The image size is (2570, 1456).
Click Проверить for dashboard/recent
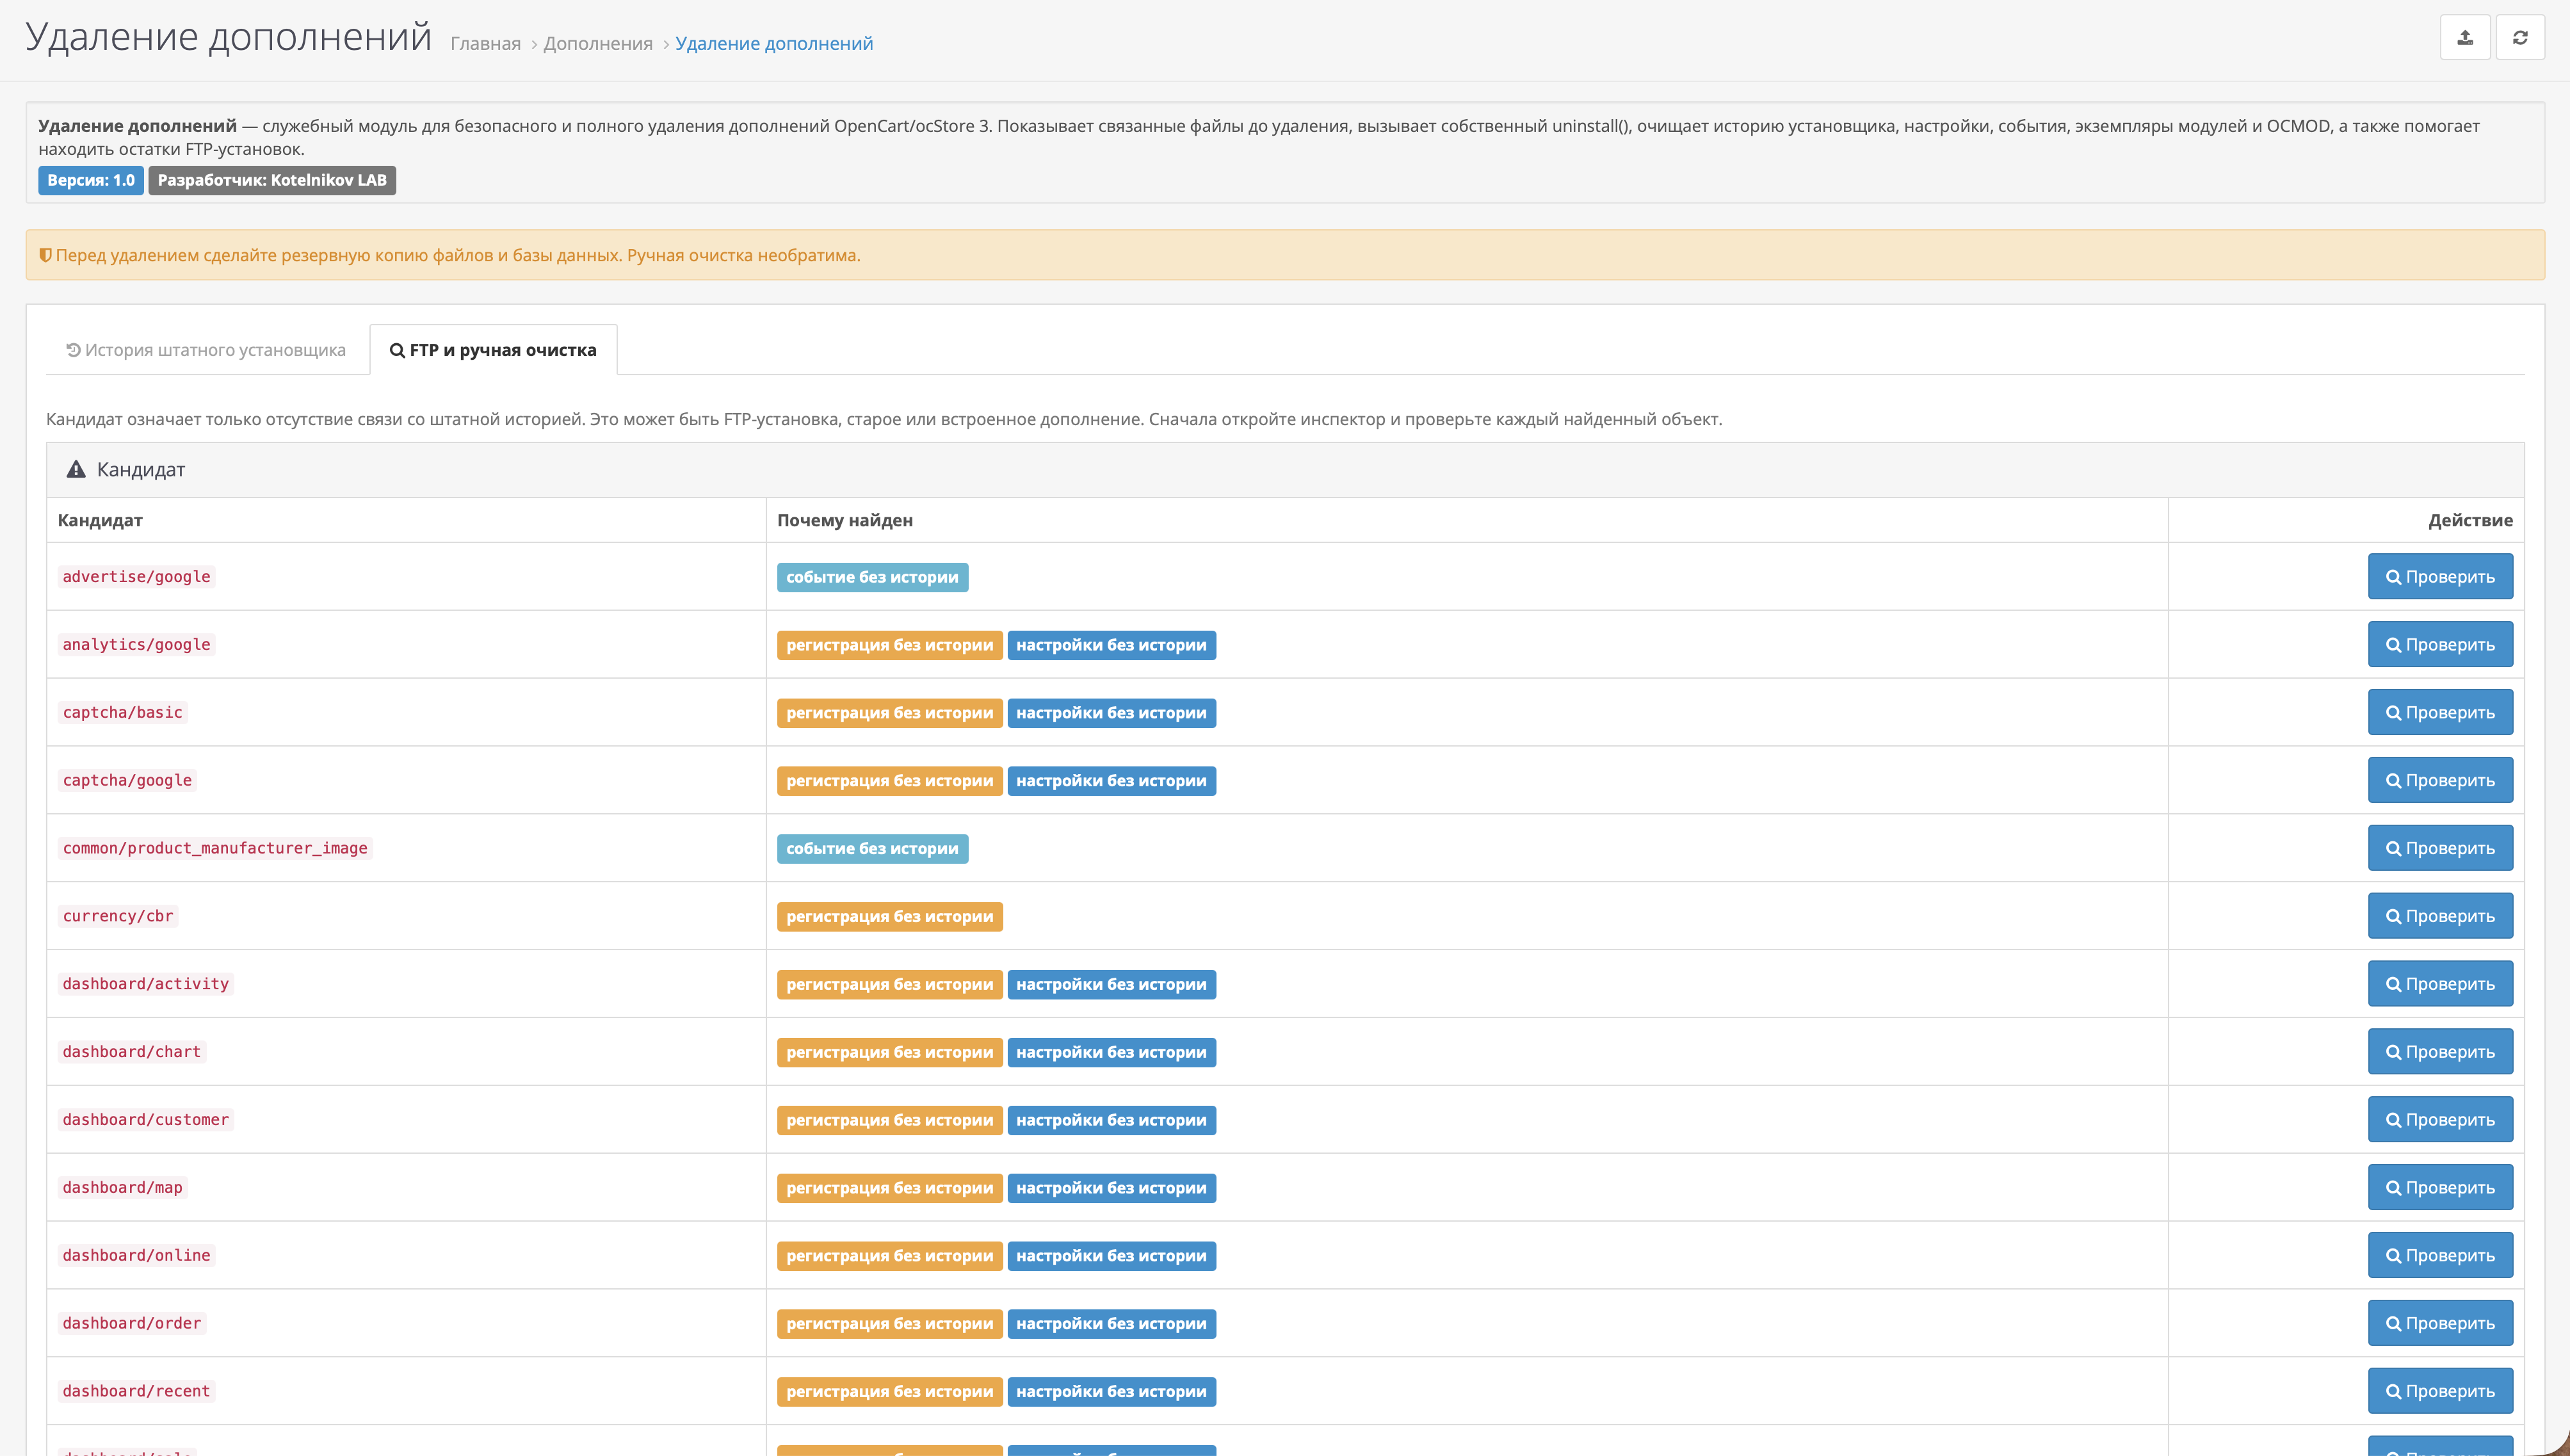click(2440, 1391)
